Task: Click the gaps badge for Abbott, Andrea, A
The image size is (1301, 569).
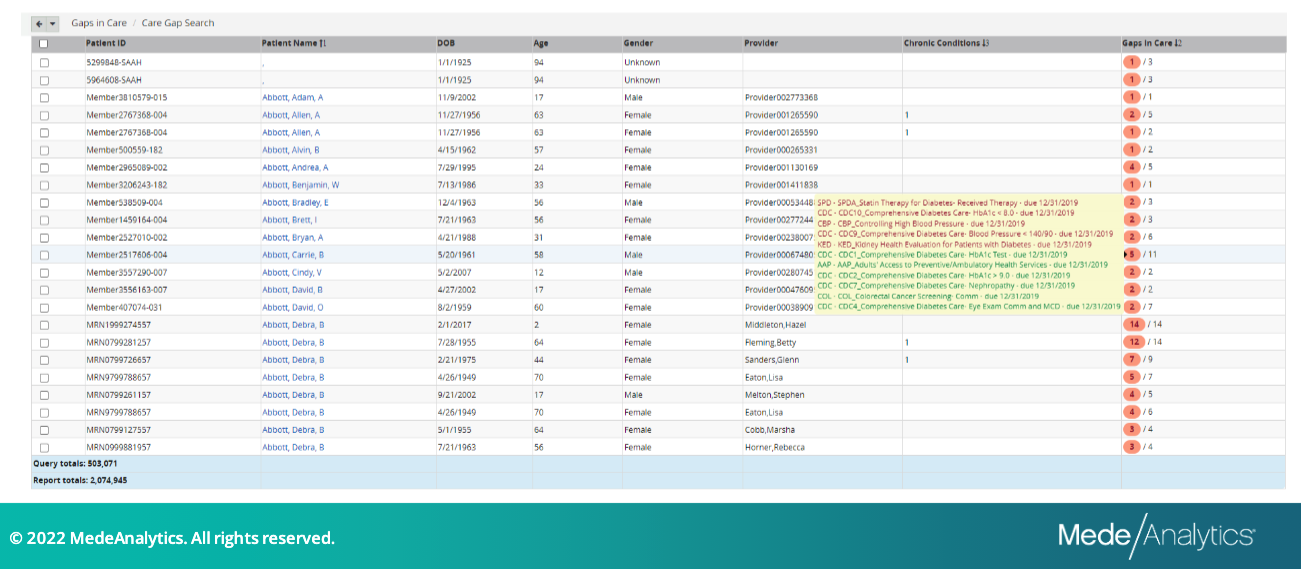Action: pos(1131,167)
